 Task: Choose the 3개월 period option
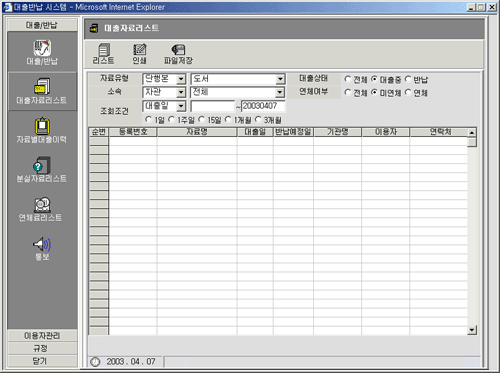tap(258, 119)
